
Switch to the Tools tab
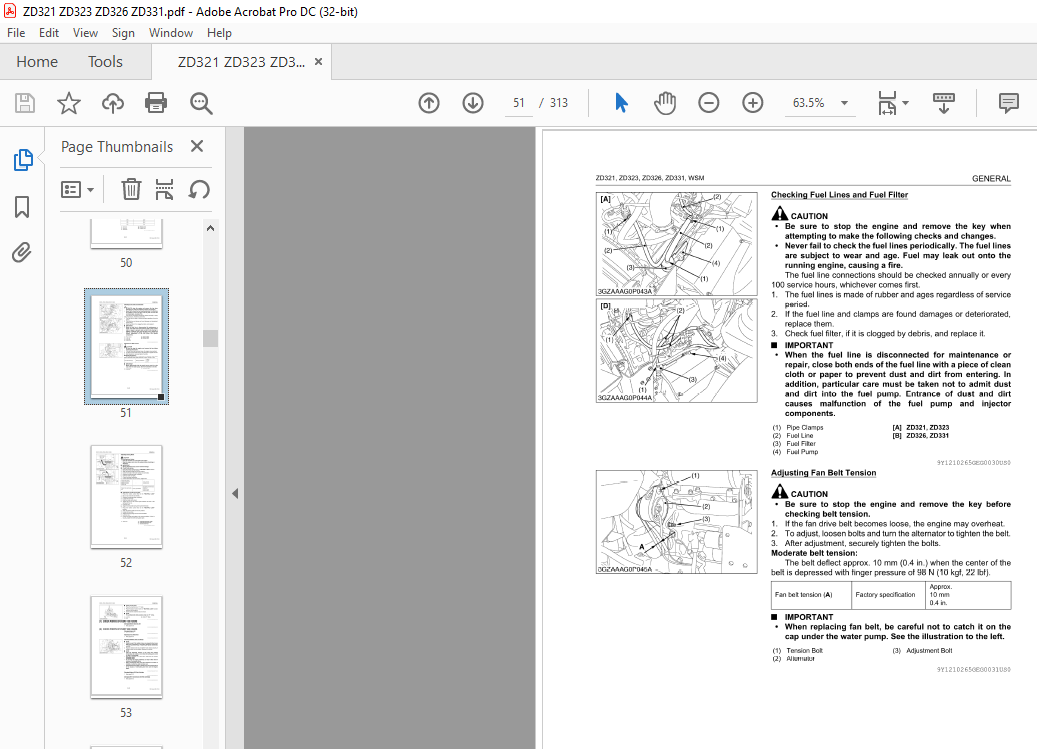click(105, 61)
